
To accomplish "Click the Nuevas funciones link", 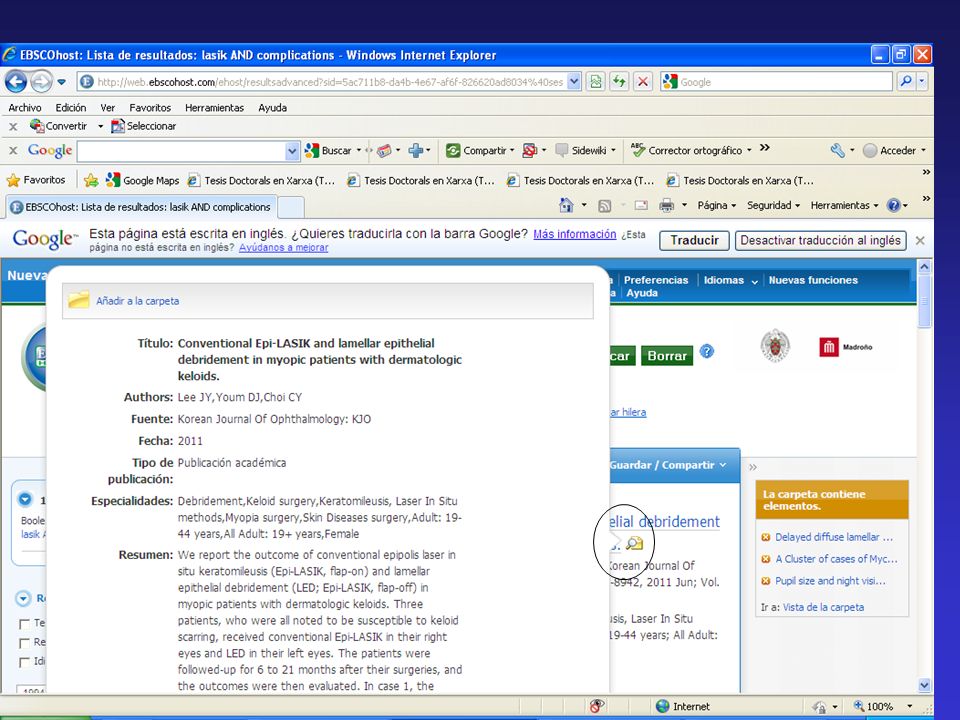I will click(813, 280).
